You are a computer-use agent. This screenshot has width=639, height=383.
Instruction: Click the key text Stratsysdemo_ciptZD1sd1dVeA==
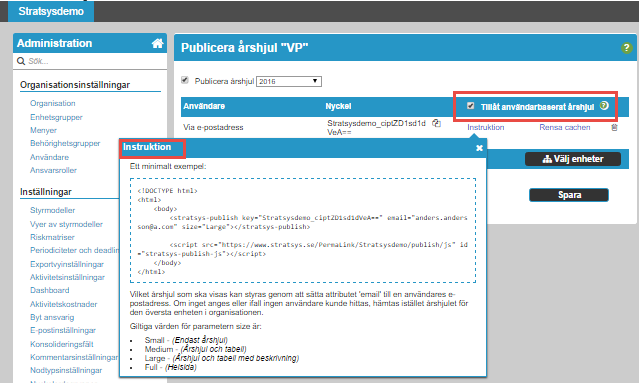pos(376,128)
